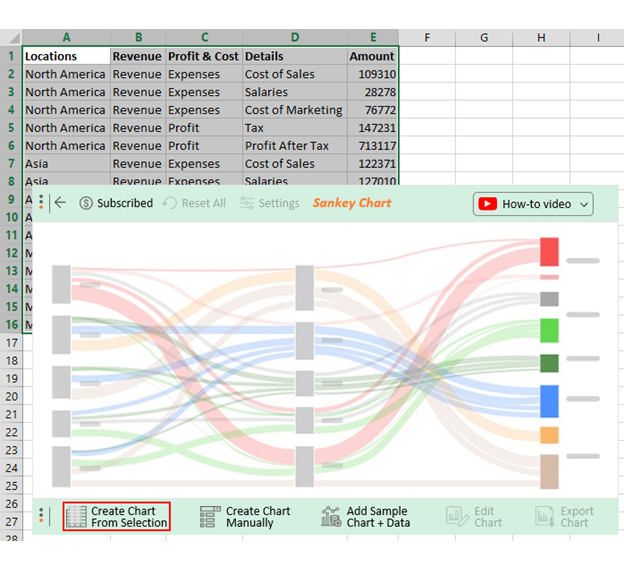Image resolution: width=624 pixels, height=570 pixels.
Task: Click the Locations header cell
Action: [x=66, y=56]
